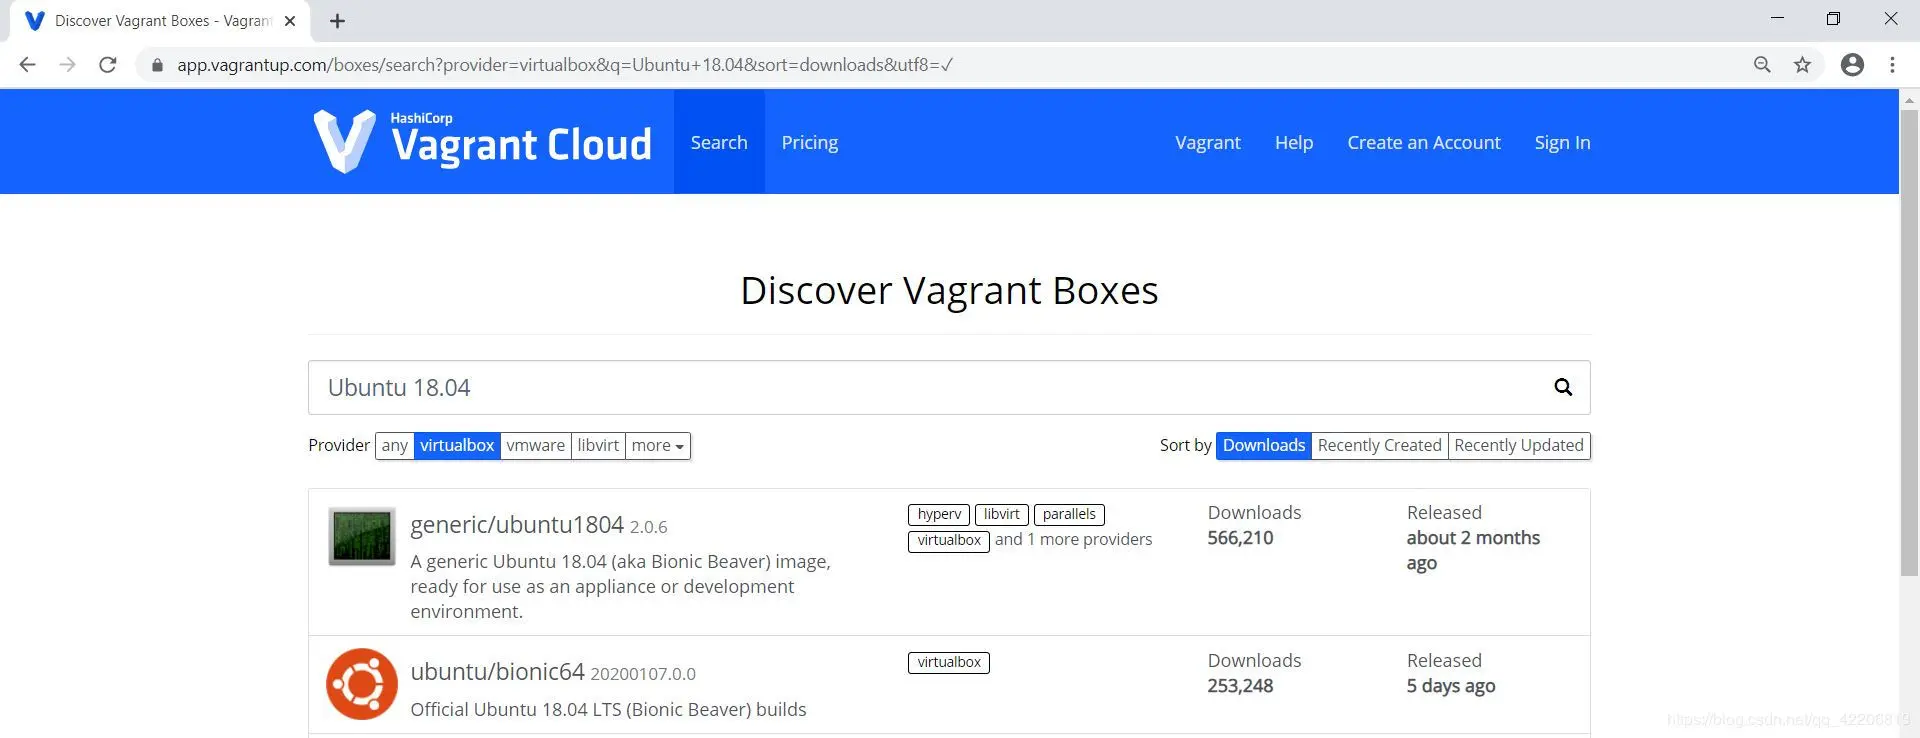Click the '5 days ago' release text
The height and width of the screenshot is (738, 1920).
pyautogui.click(x=1451, y=686)
